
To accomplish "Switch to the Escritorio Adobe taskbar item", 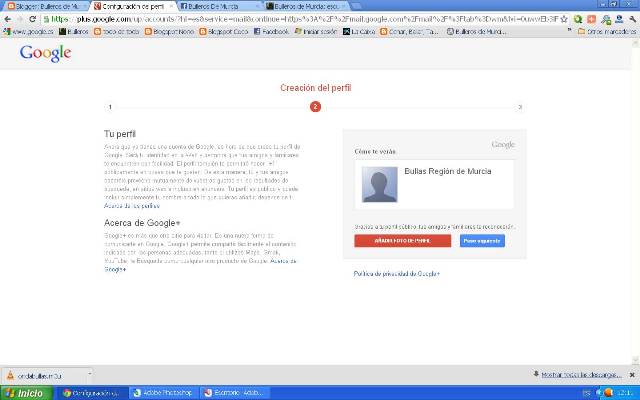I will (x=236, y=393).
